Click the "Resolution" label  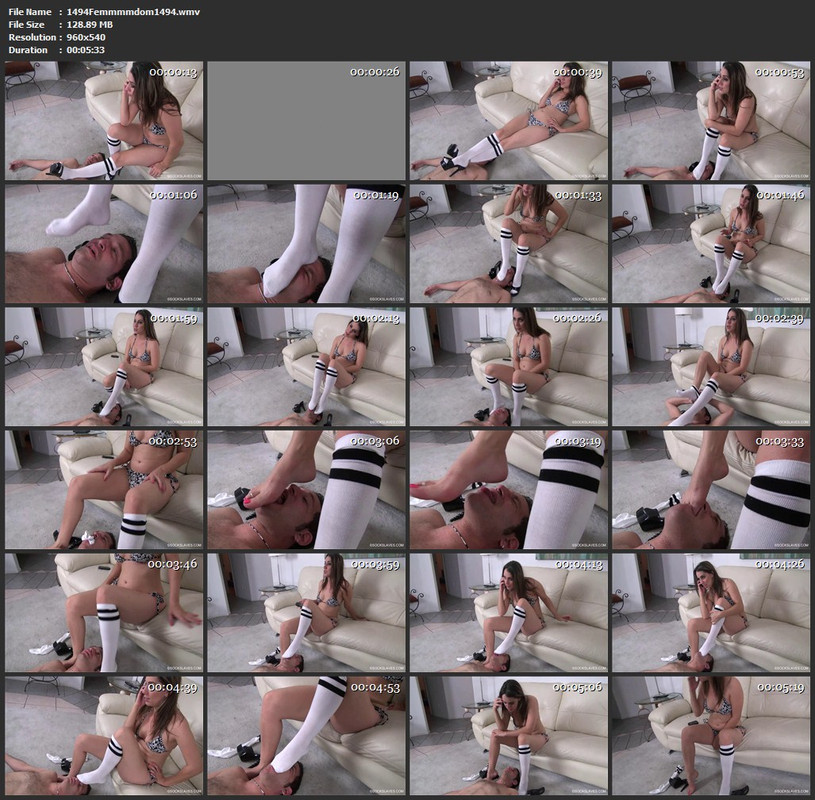(x=32, y=37)
